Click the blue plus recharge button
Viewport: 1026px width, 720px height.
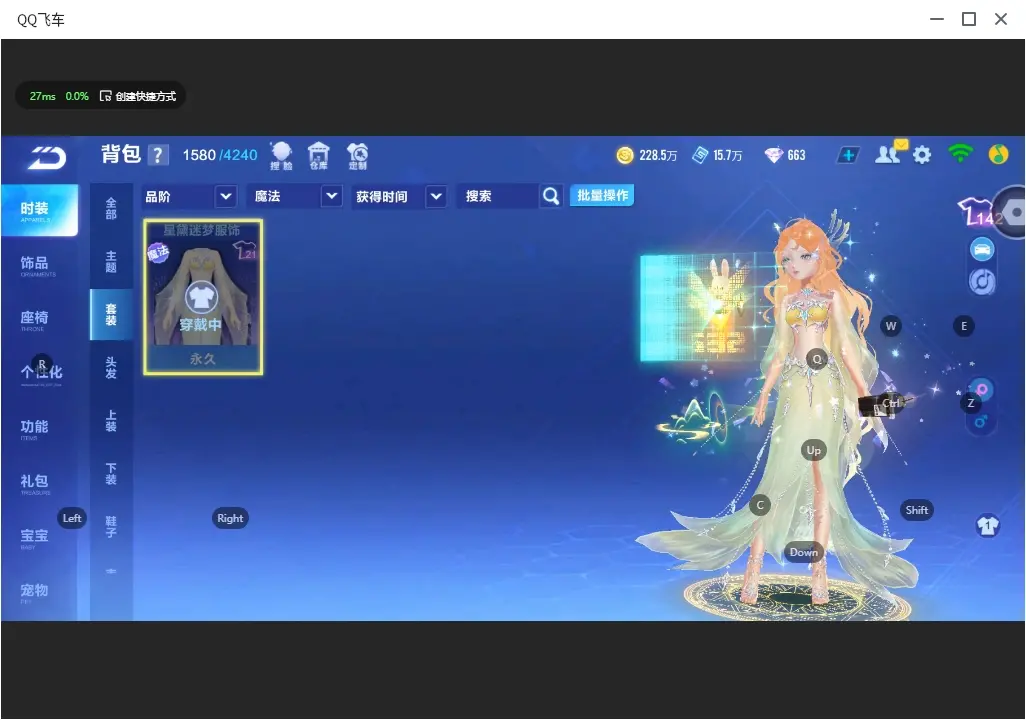[848, 155]
